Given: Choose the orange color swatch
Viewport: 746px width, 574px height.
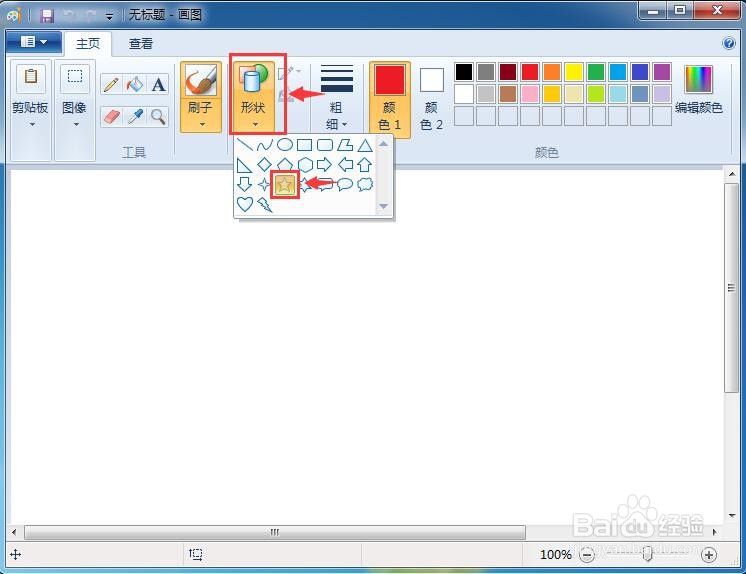Looking at the screenshot, I should click(x=552, y=72).
